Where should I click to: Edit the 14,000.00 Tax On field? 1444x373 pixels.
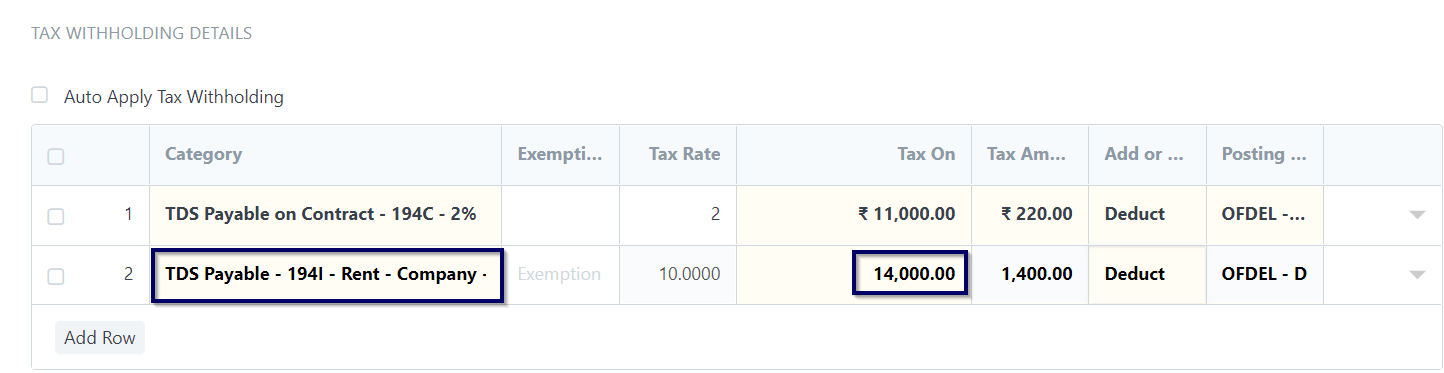point(910,273)
